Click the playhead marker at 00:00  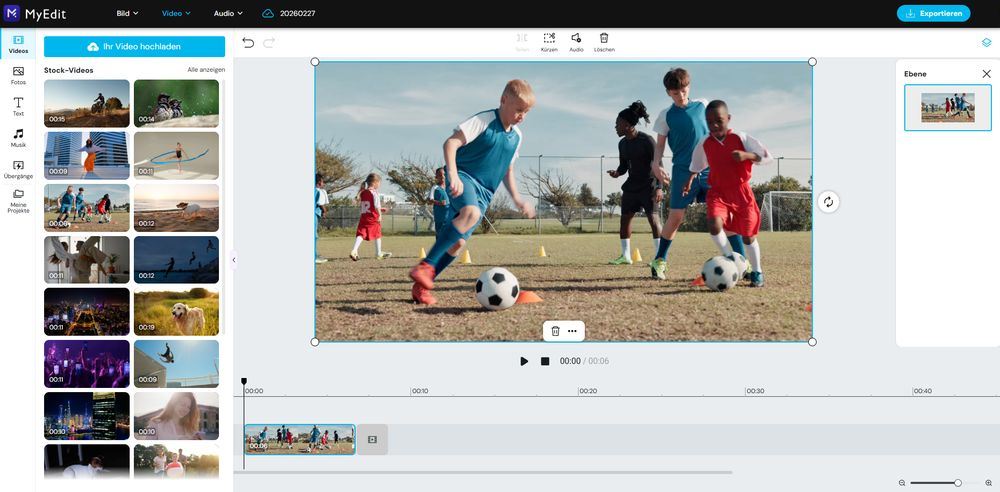click(244, 382)
